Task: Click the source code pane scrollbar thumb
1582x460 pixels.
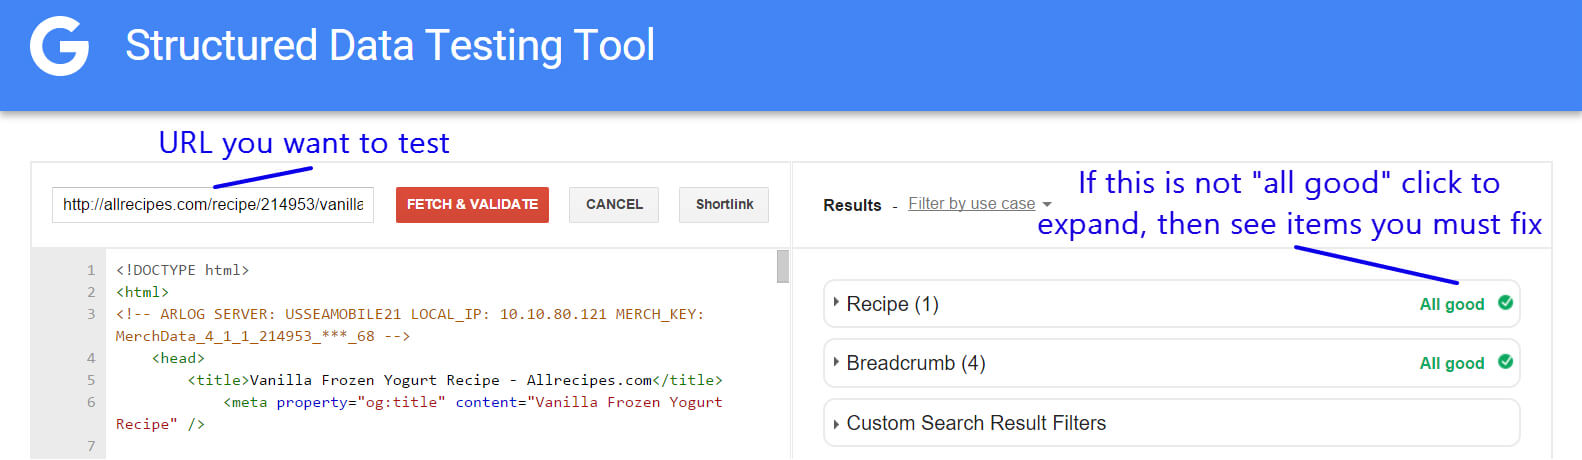Action: point(782,267)
